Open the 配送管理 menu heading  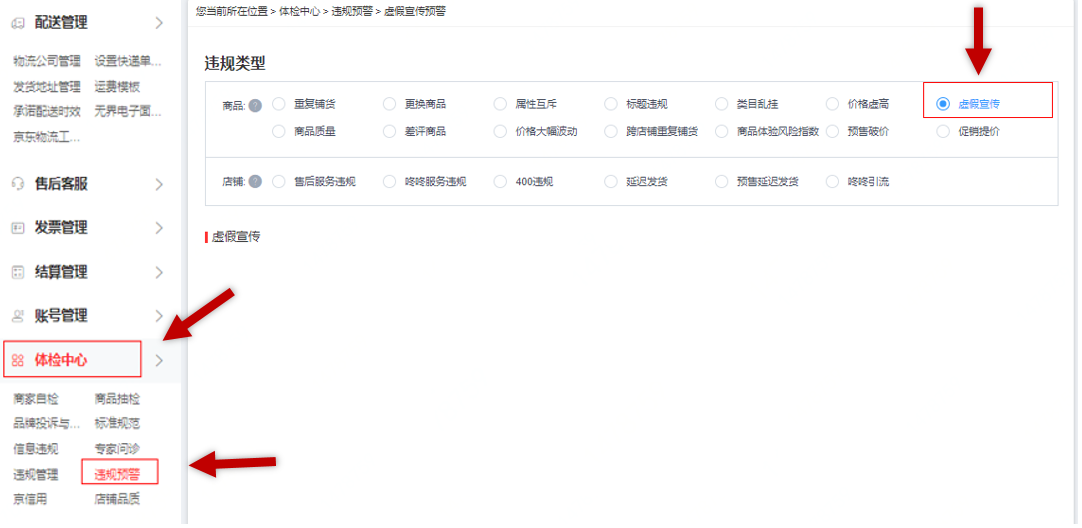(61, 23)
